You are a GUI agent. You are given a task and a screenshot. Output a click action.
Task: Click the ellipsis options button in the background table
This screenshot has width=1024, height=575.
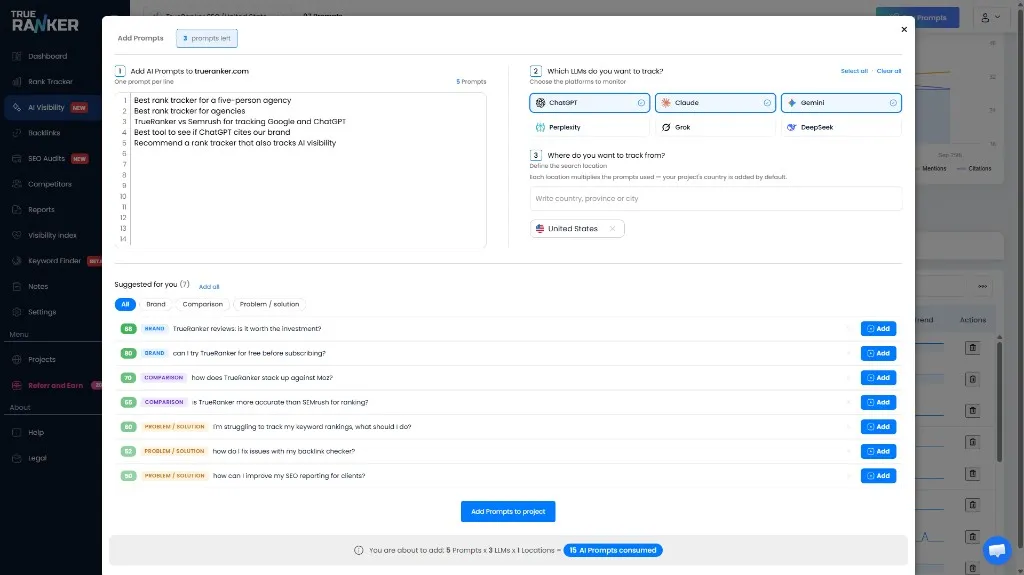tap(982, 286)
